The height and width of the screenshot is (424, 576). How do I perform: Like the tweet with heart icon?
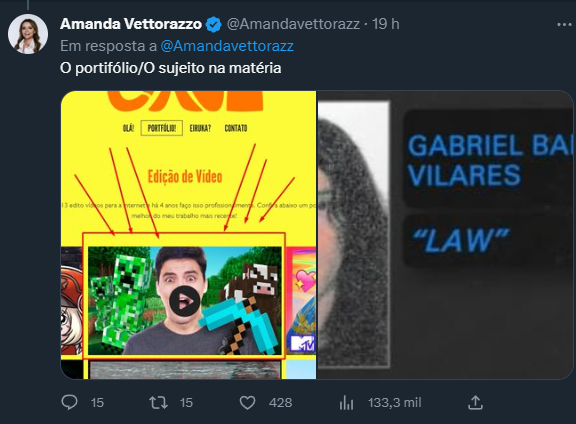pos(248,403)
